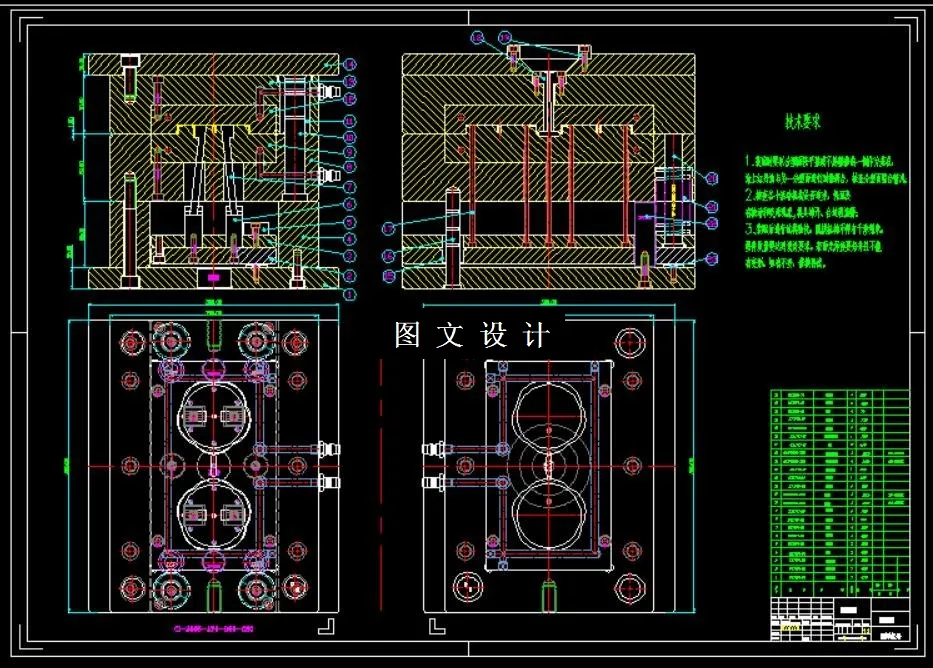Click the magenta part-code text under the plan view

214,629
